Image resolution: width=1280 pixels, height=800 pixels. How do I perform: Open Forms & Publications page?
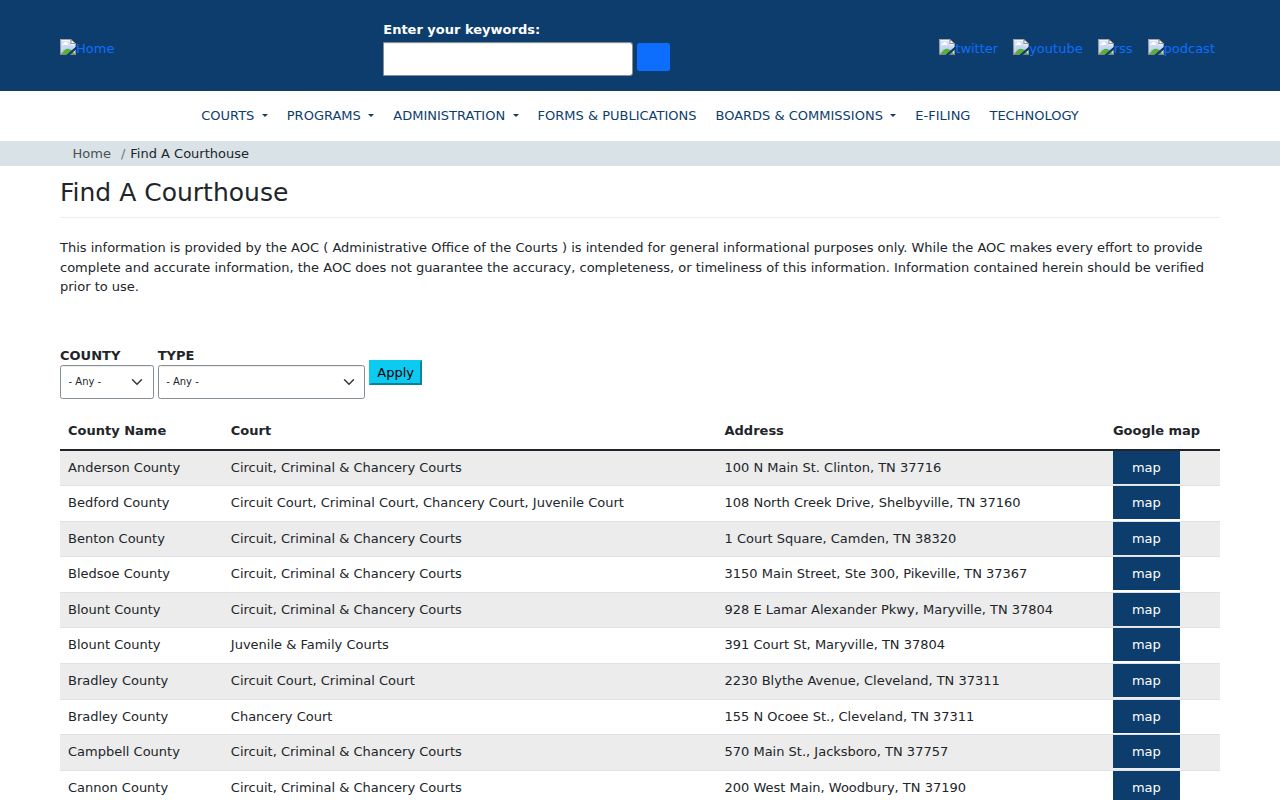pyautogui.click(x=617, y=115)
